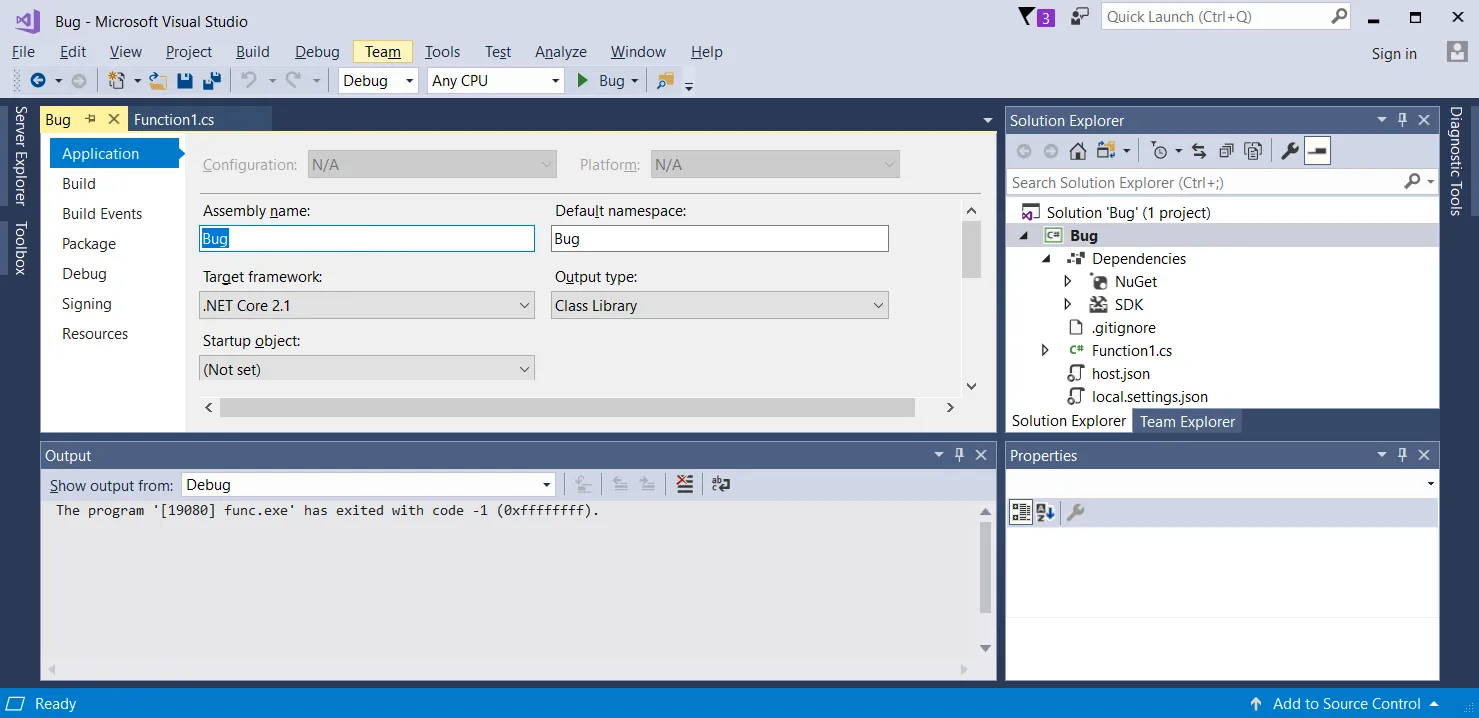
Task: Click the Home icon in Solution Explorer
Action: pyautogui.click(x=1078, y=151)
